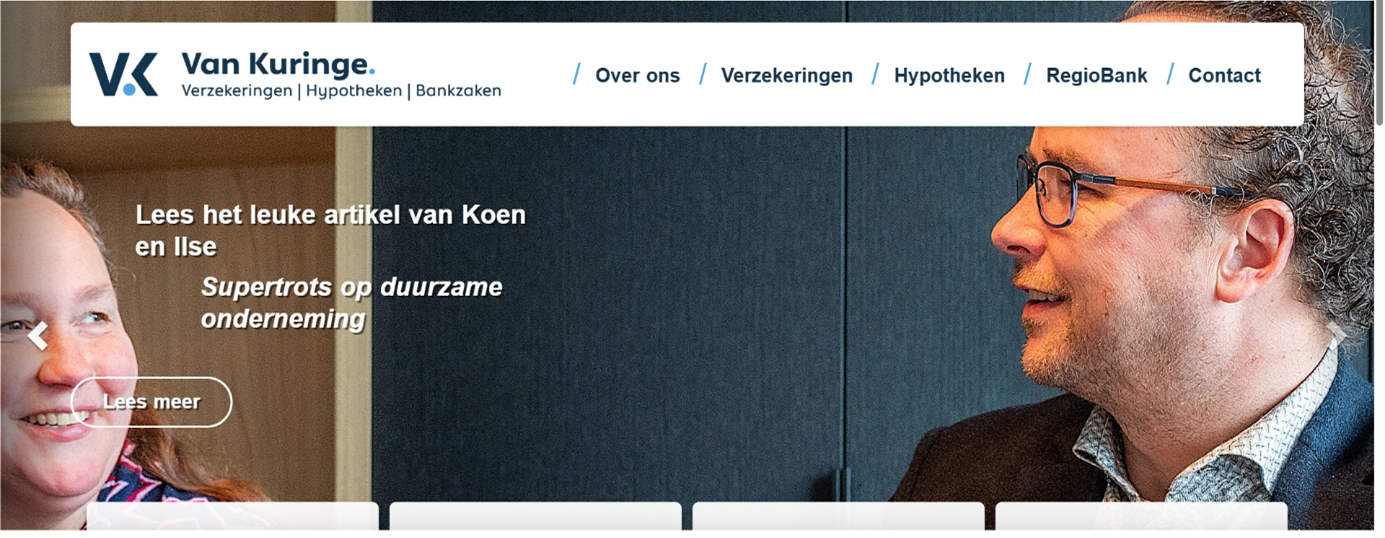This screenshot has width=1385, height=538.
Task: Open the Over ons menu
Action: (x=637, y=76)
